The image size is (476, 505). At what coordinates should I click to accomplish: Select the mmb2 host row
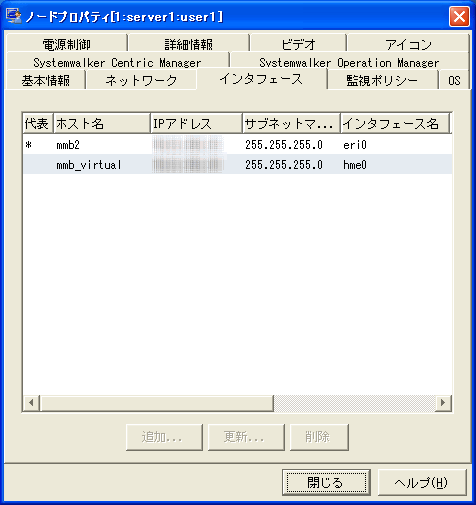(237, 145)
